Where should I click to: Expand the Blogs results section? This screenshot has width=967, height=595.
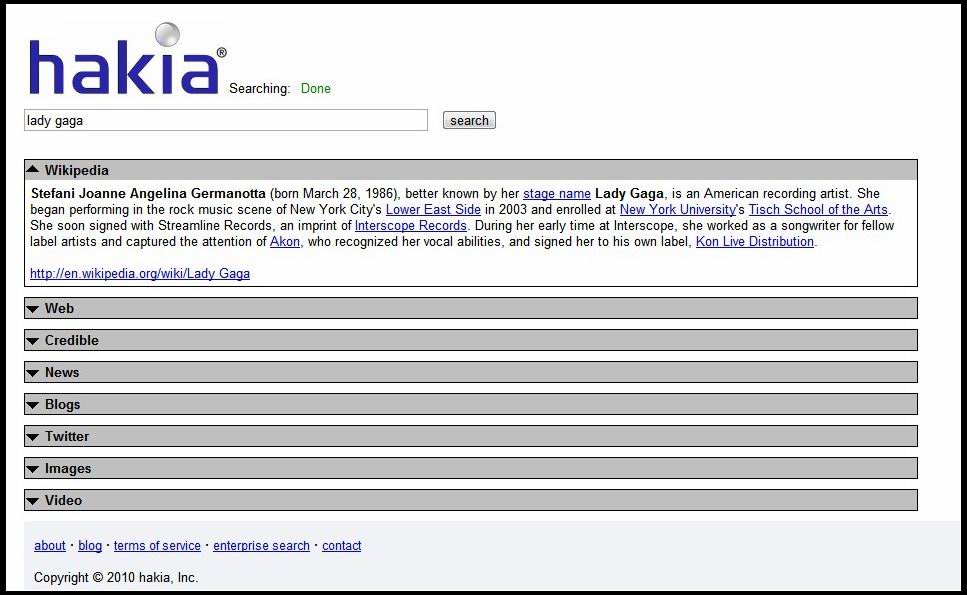[471, 404]
